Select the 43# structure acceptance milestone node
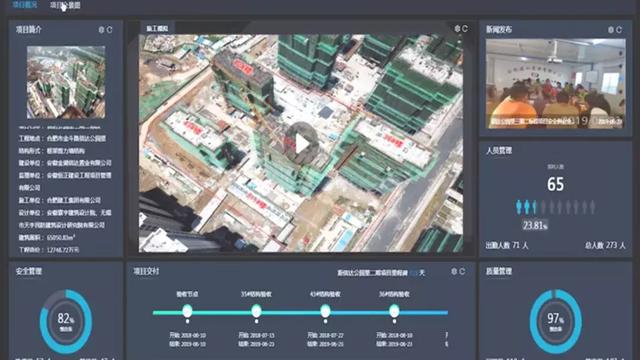640x360 pixels. point(325,311)
